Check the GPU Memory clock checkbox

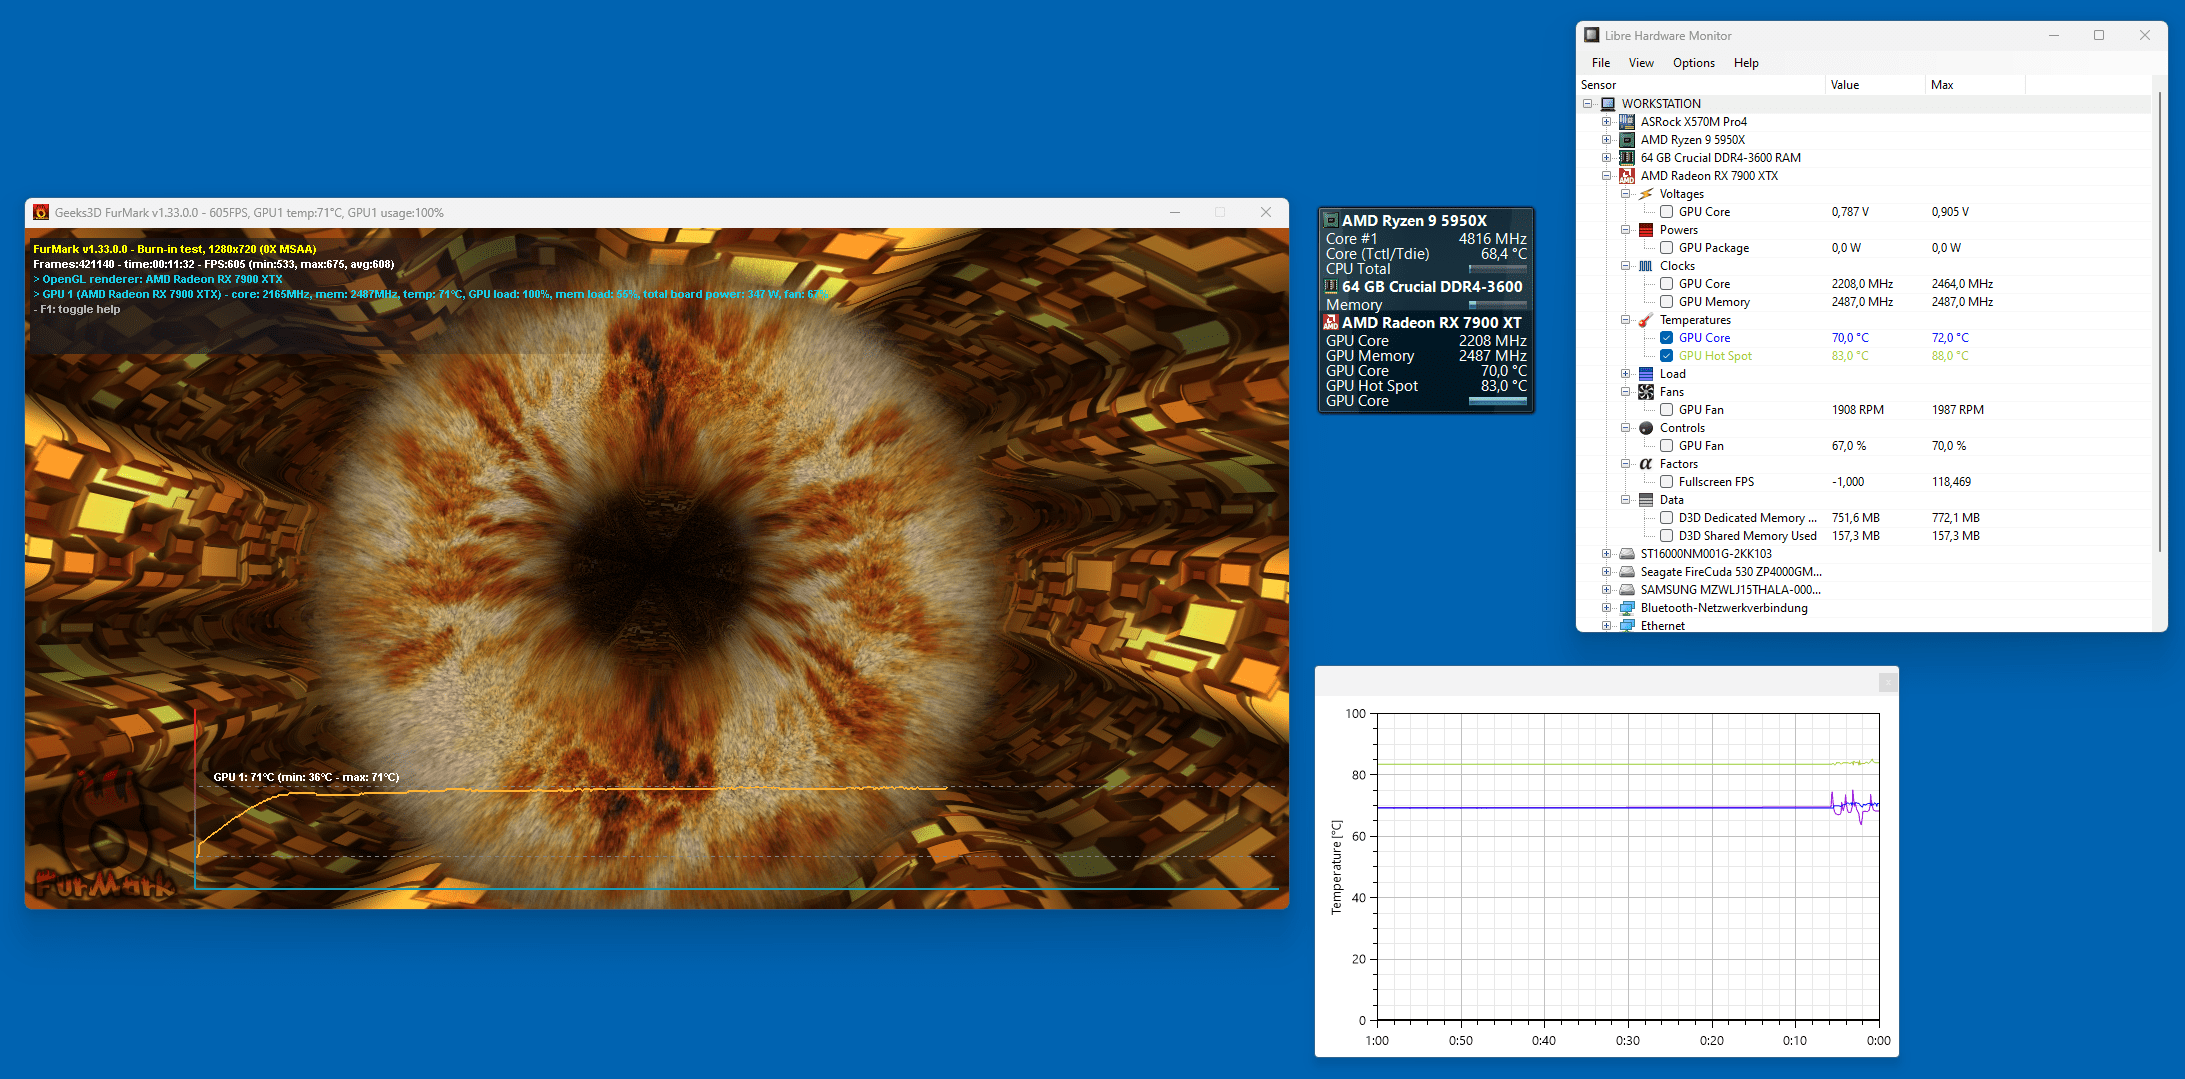click(1666, 302)
